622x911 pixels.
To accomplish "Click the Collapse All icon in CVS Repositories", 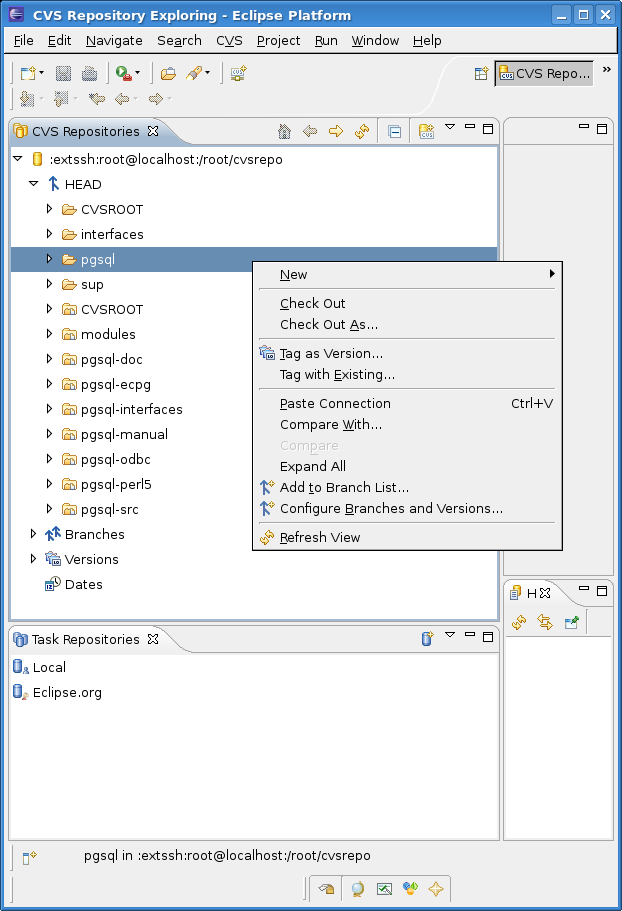I will point(395,131).
